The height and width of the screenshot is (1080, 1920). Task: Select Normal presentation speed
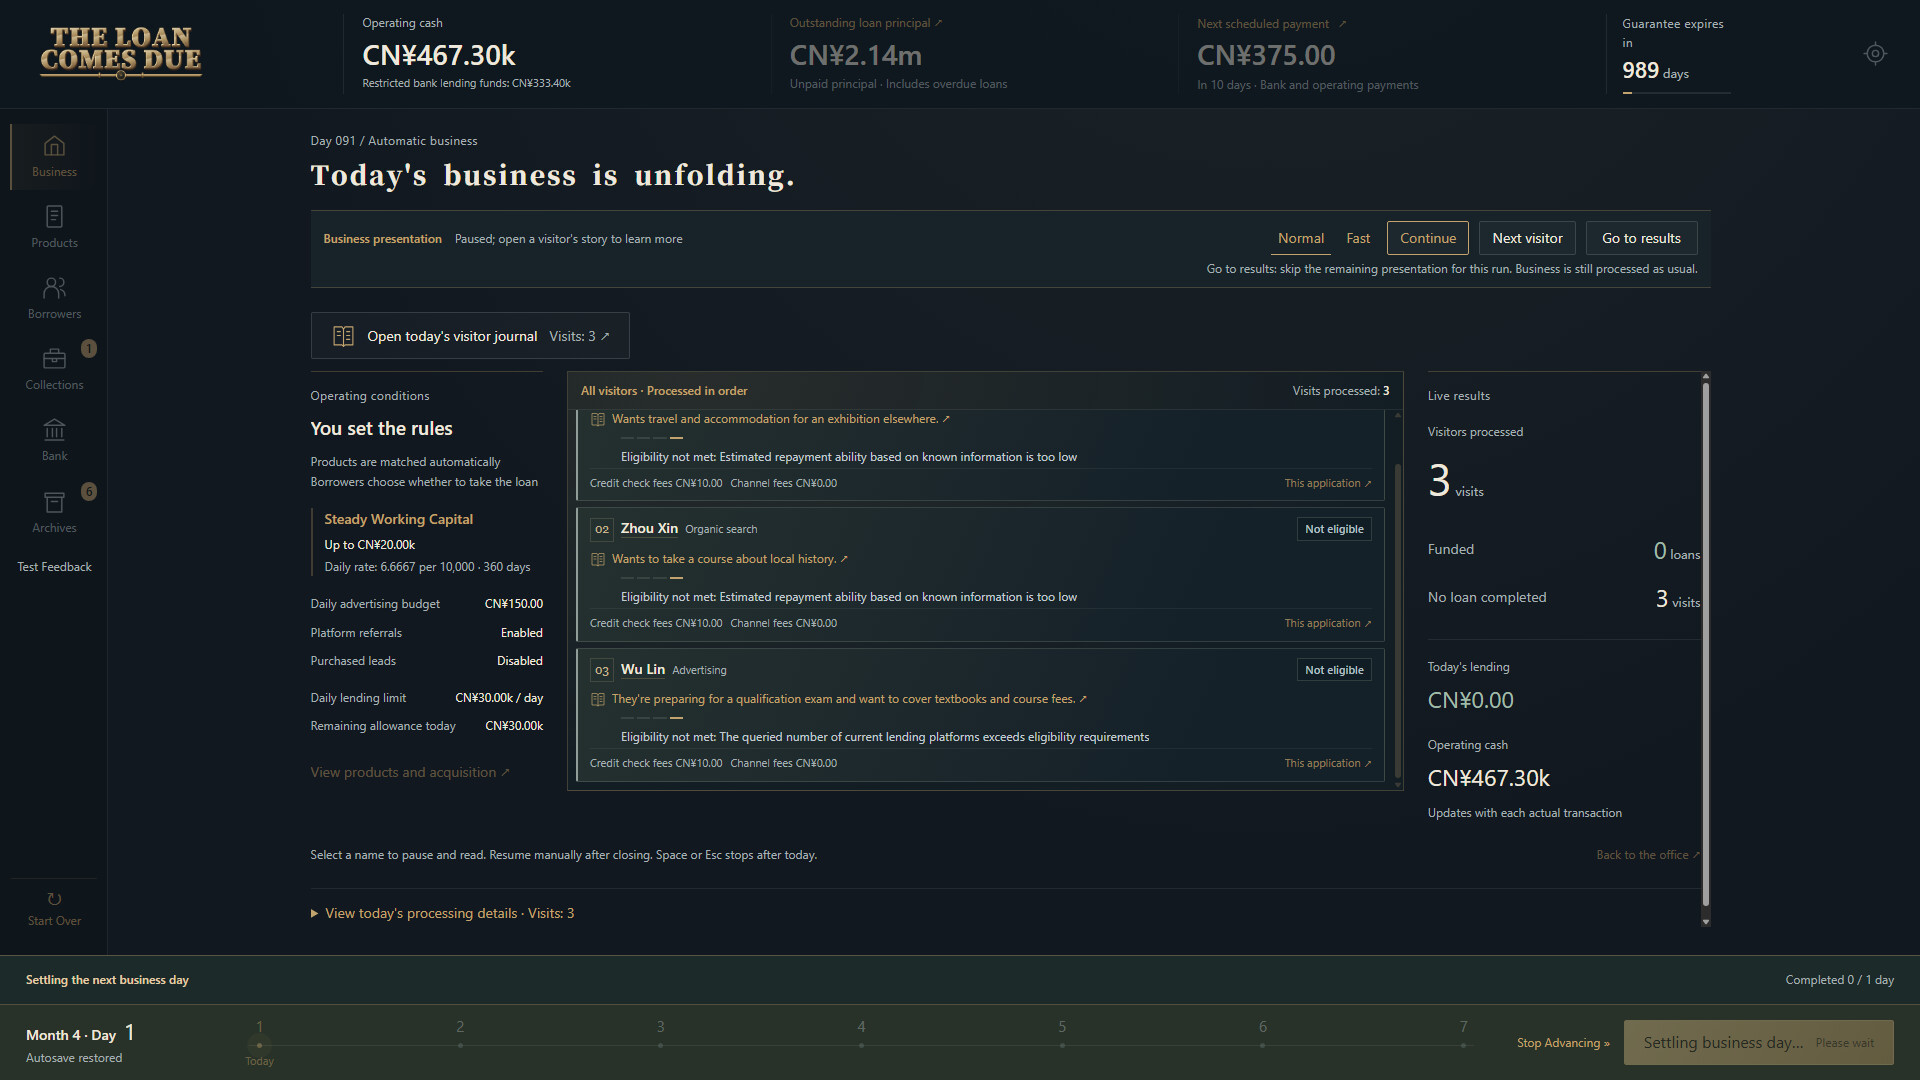1300,239
